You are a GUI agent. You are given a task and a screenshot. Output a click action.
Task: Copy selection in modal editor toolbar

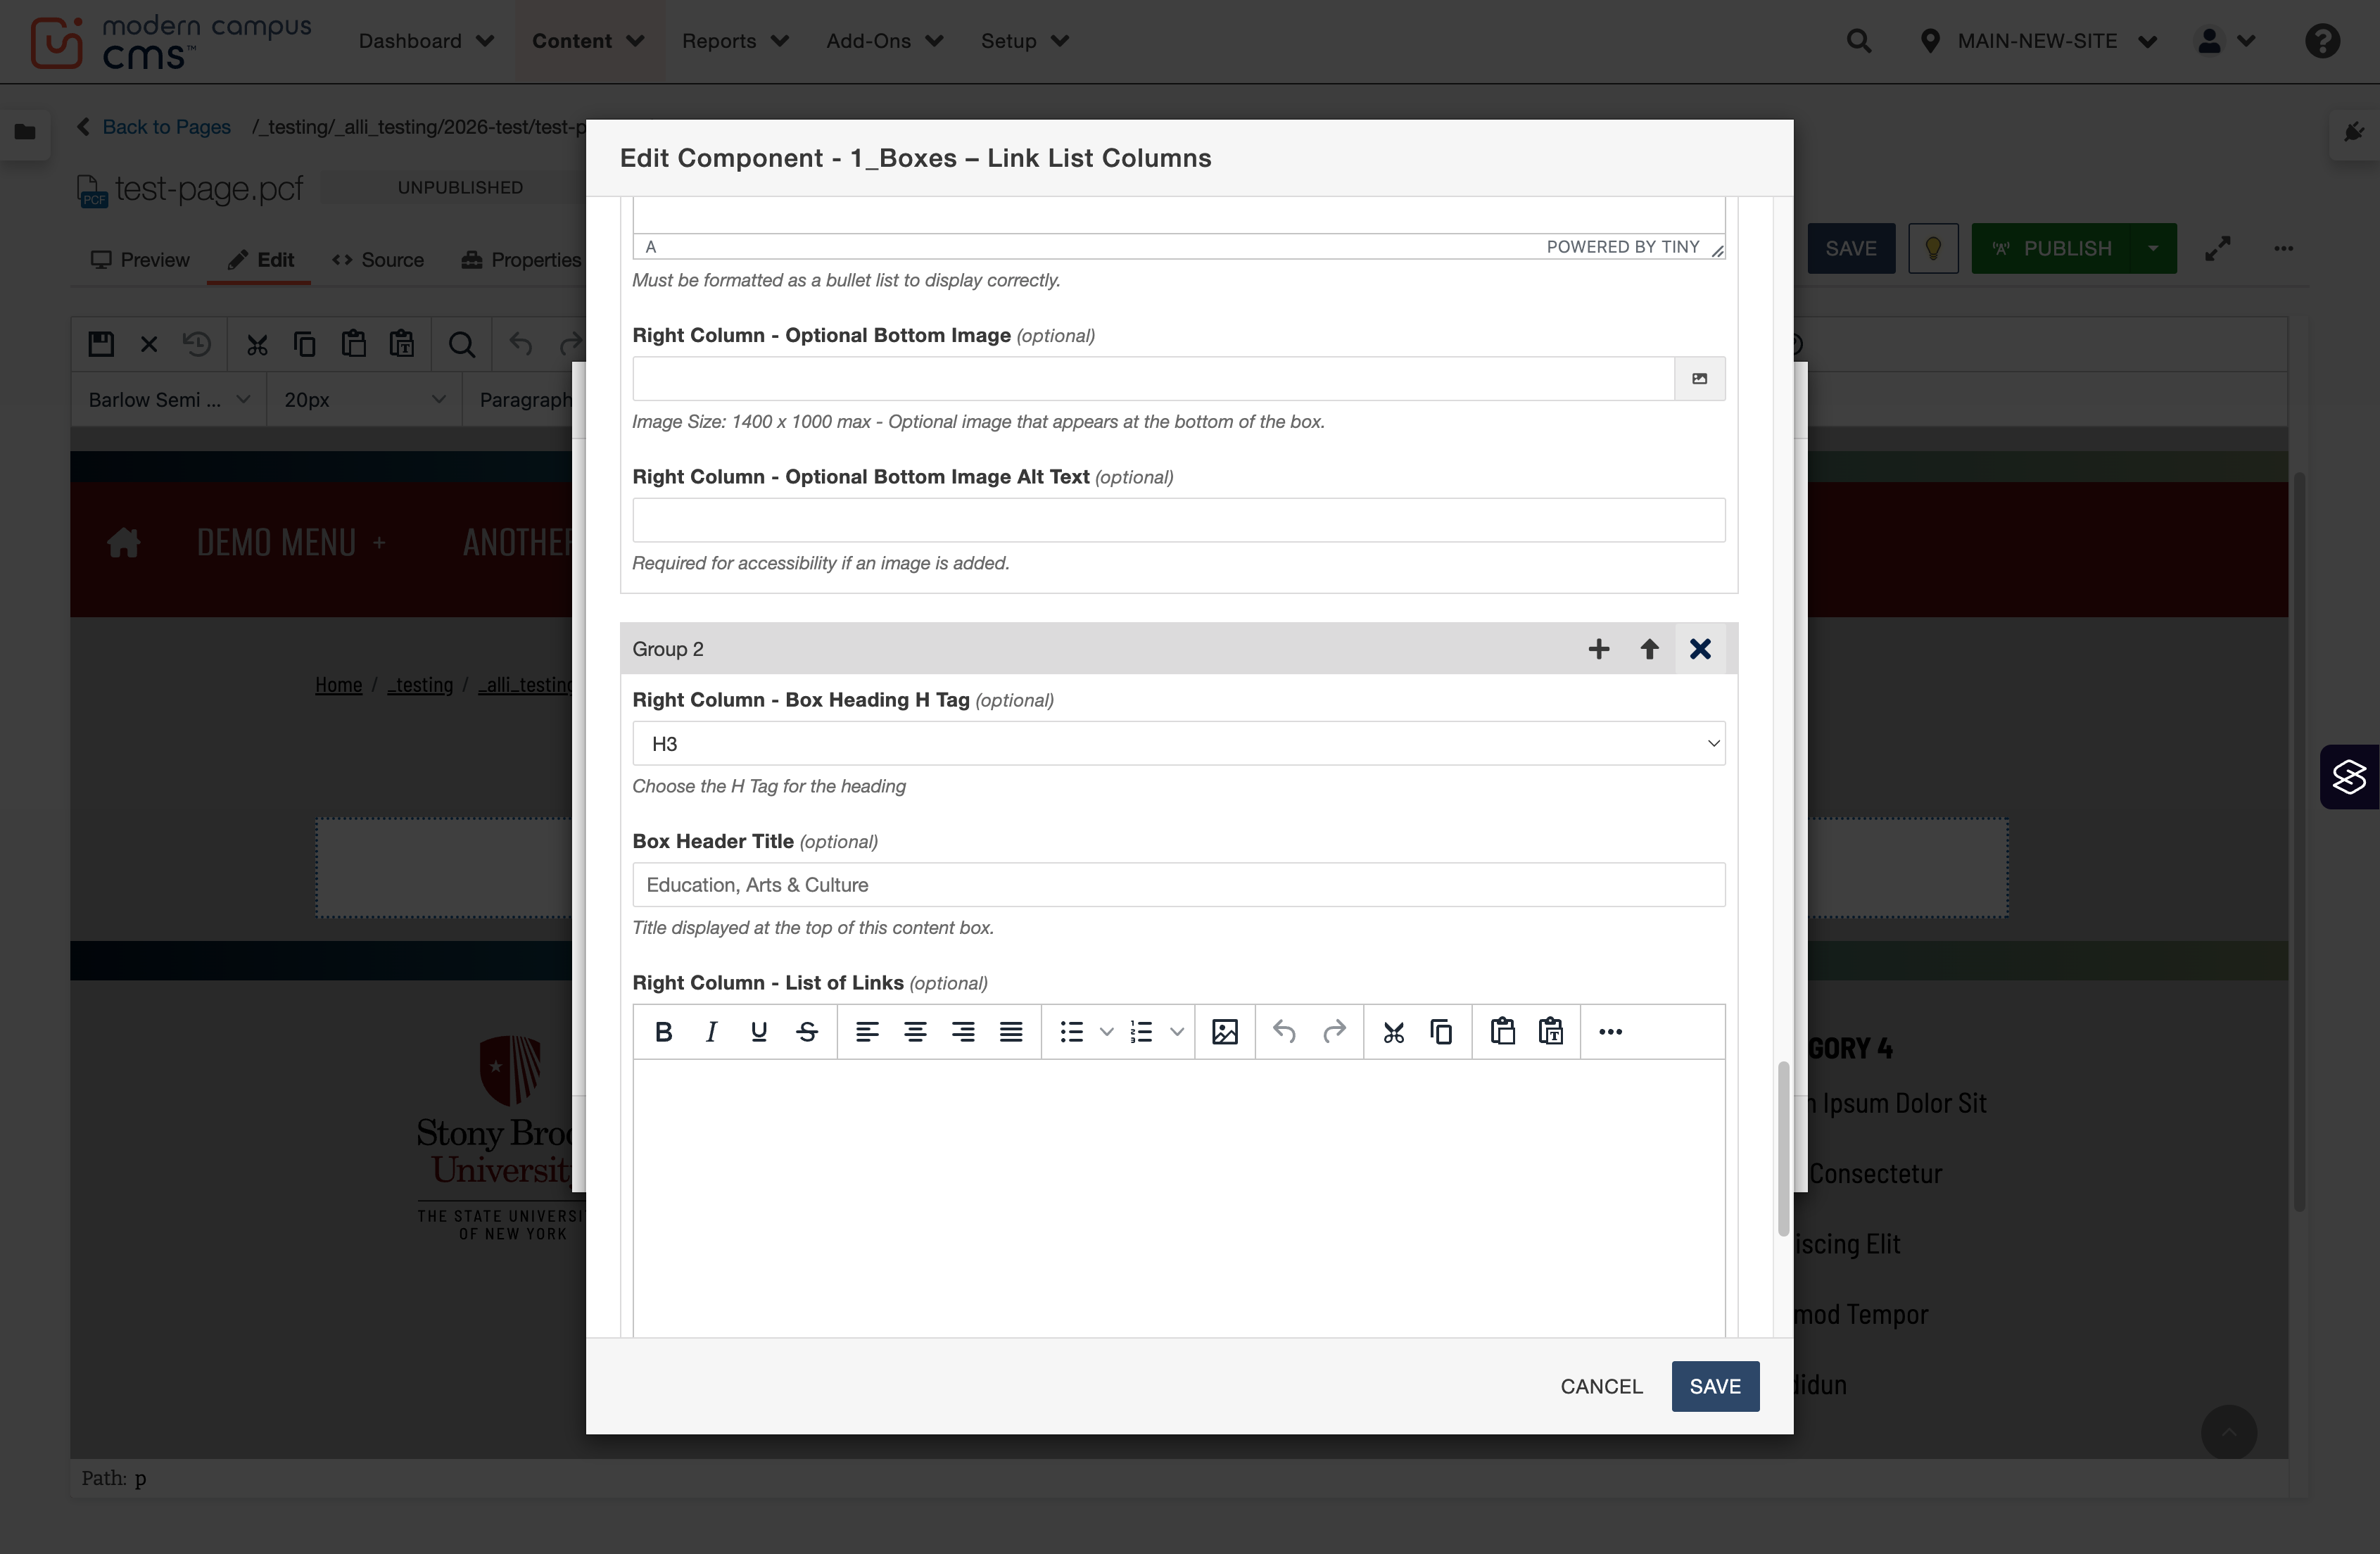point(1441,1032)
